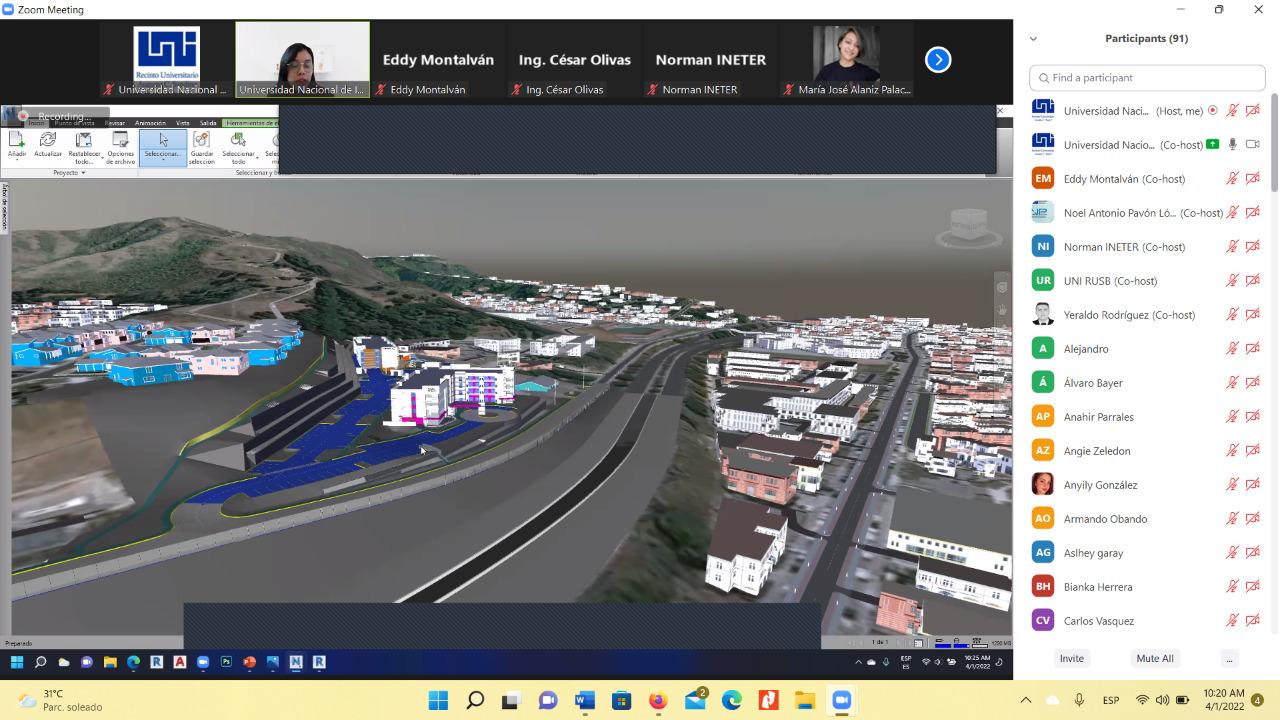Open Word from the Windows 11 taskbar

click(585, 700)
